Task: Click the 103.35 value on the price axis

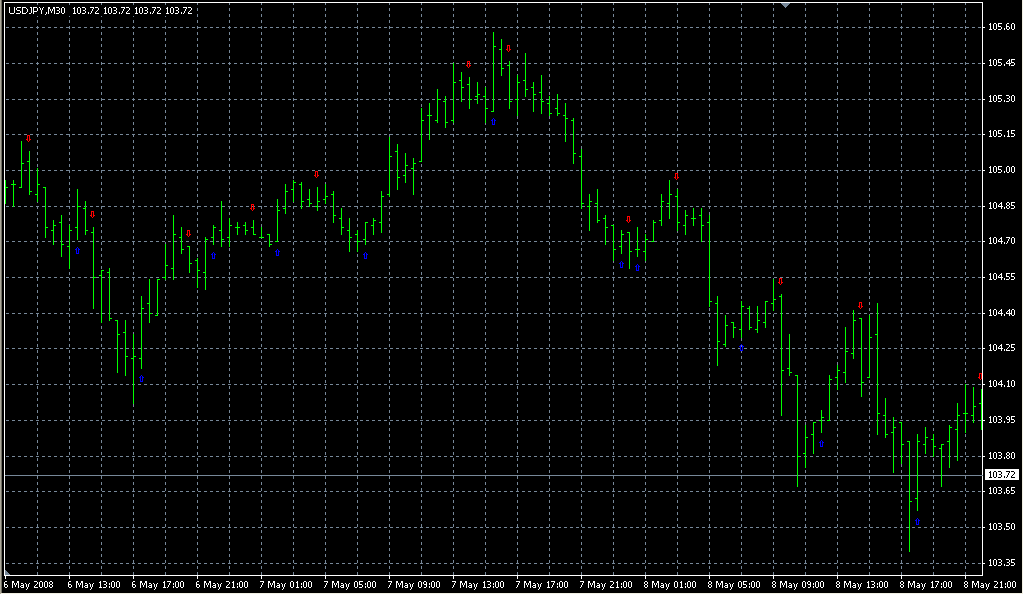Action: [x=1001, y=562]
